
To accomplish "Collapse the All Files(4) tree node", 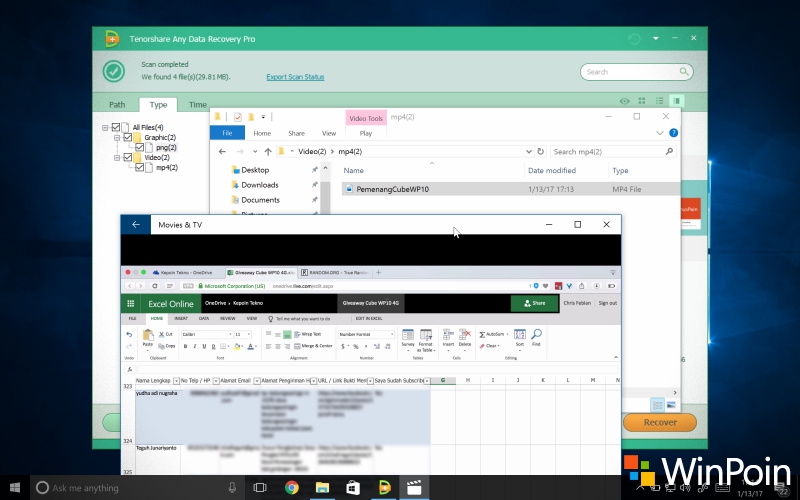I will 105,128.
